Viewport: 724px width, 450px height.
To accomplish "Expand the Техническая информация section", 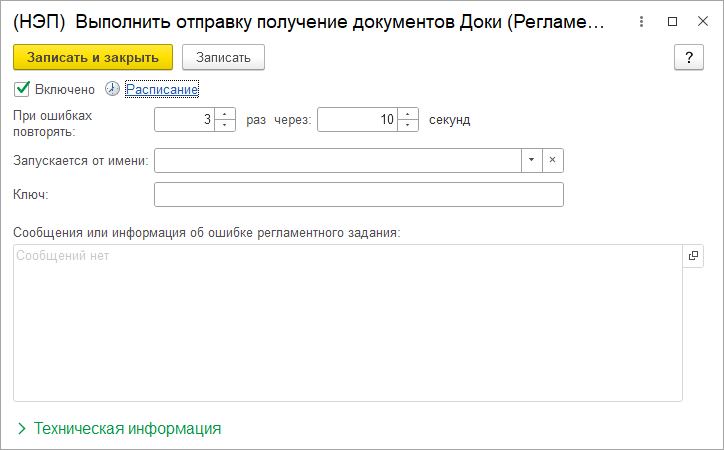I will point(119,428).
